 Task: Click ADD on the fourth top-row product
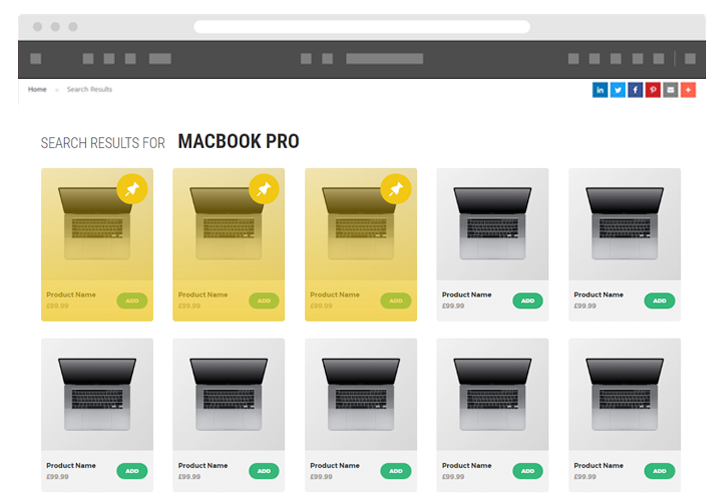point(528,301)
